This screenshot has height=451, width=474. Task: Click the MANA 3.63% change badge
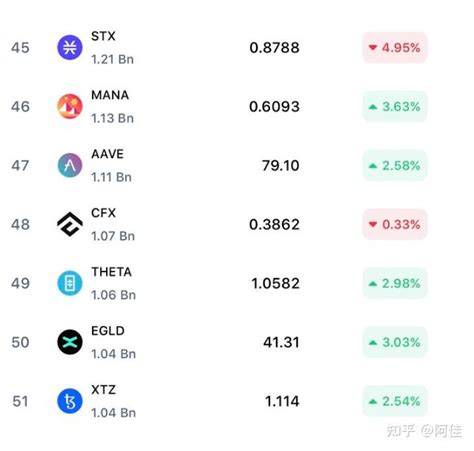point(395,107)
